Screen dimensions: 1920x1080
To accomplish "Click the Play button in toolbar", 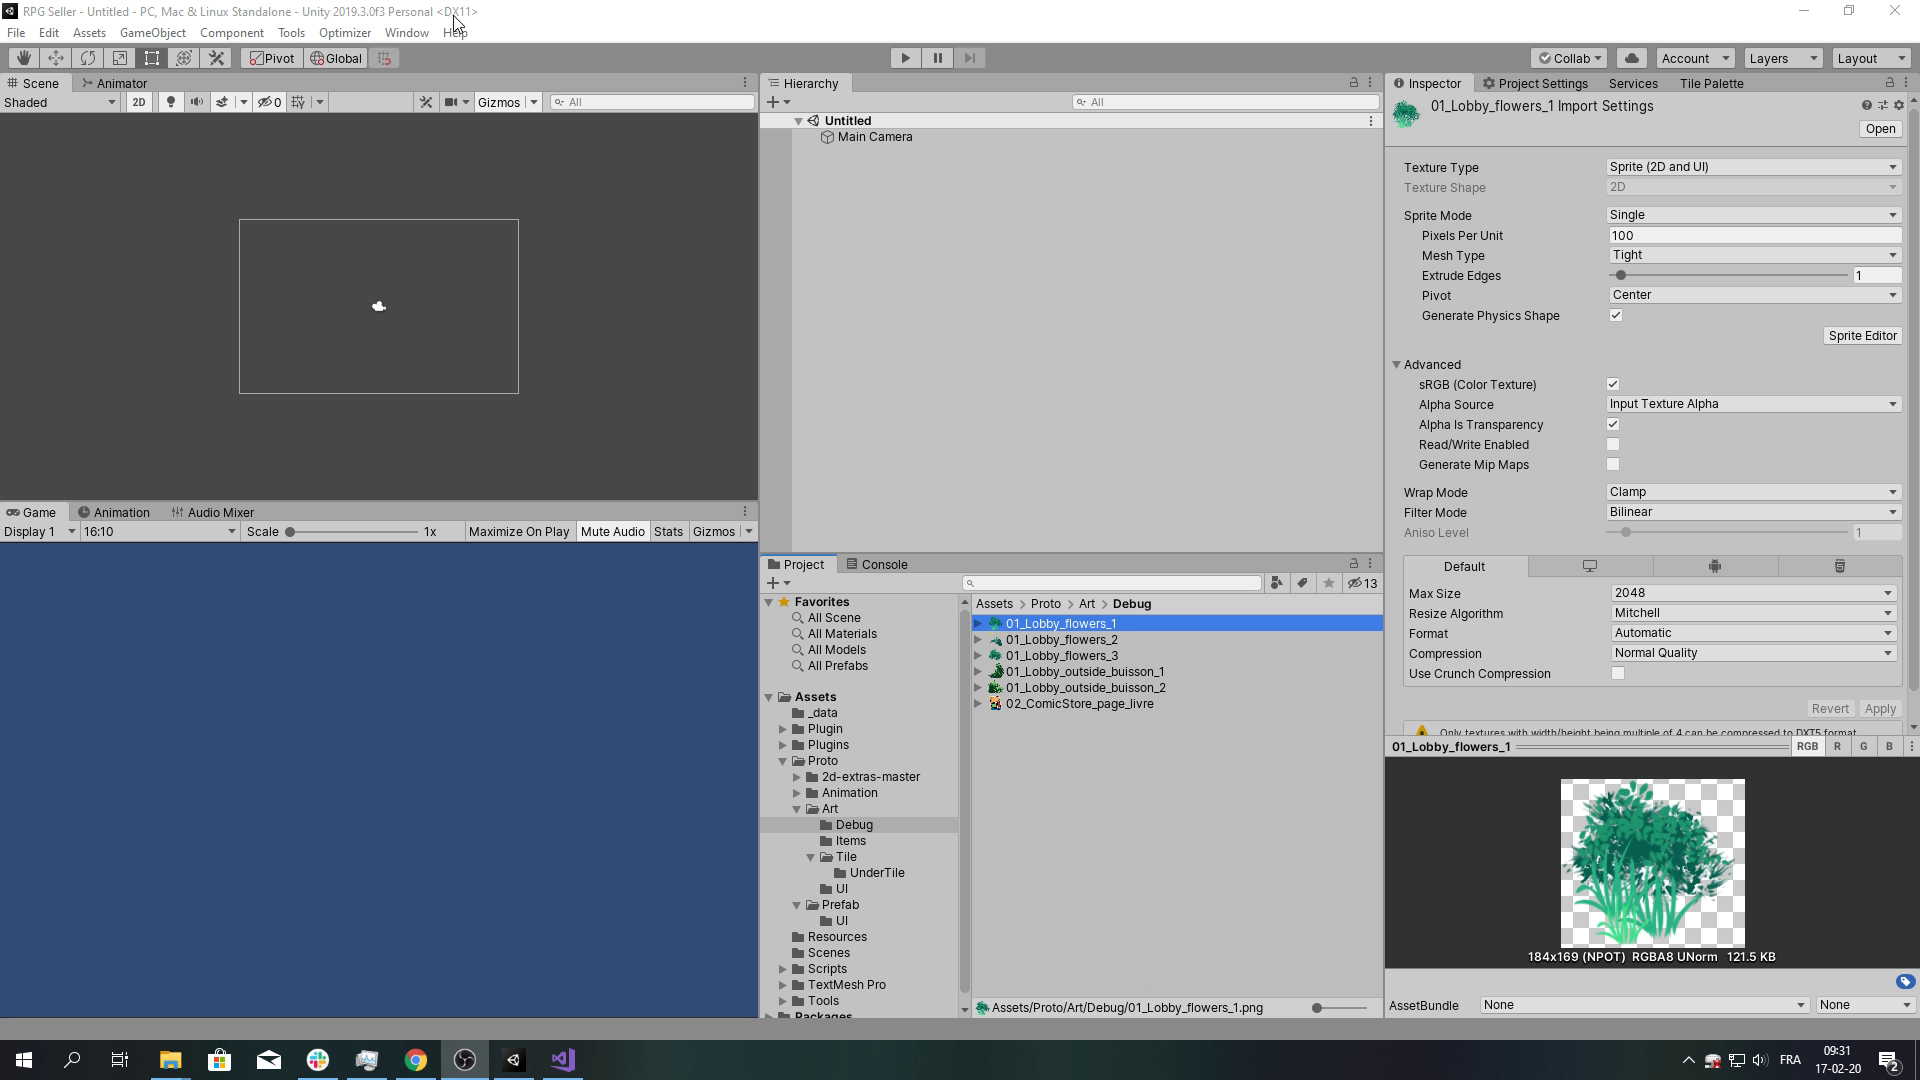I will [906, 58].
